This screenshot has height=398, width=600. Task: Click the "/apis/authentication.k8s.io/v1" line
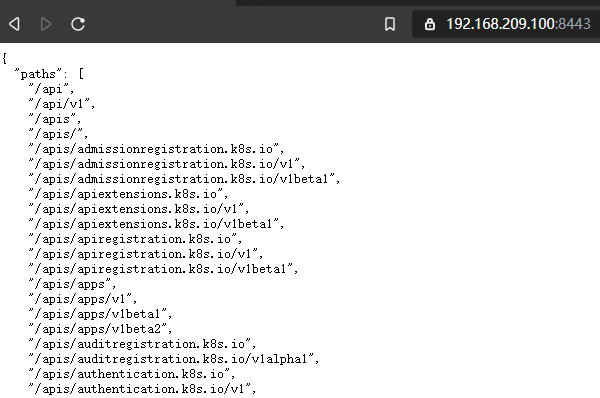[x=142, y=388]
